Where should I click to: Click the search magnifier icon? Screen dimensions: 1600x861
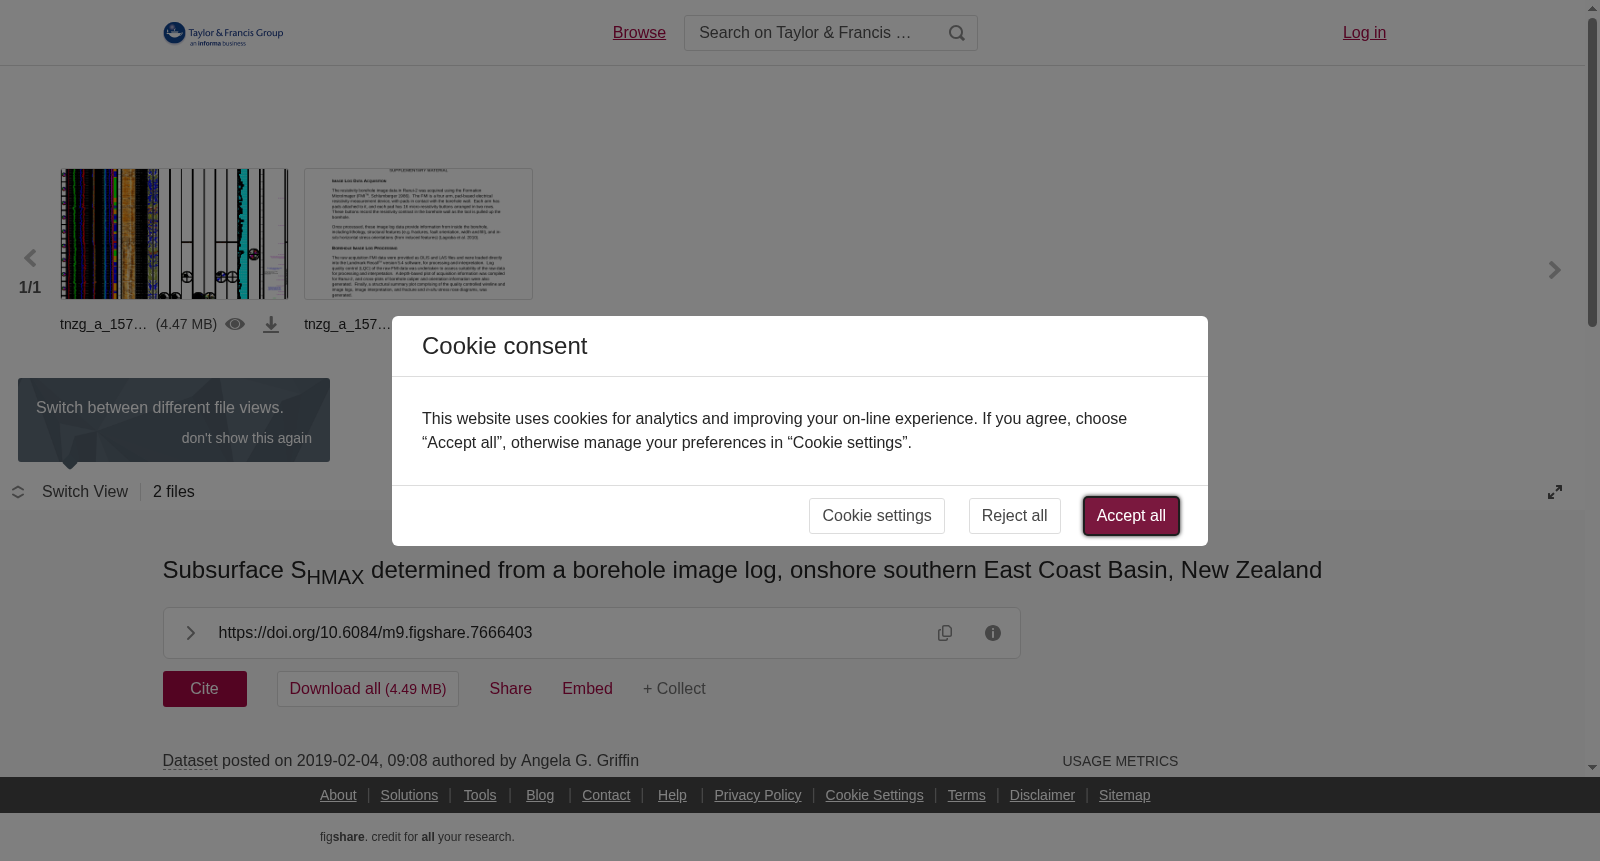(x=957, y=33)
